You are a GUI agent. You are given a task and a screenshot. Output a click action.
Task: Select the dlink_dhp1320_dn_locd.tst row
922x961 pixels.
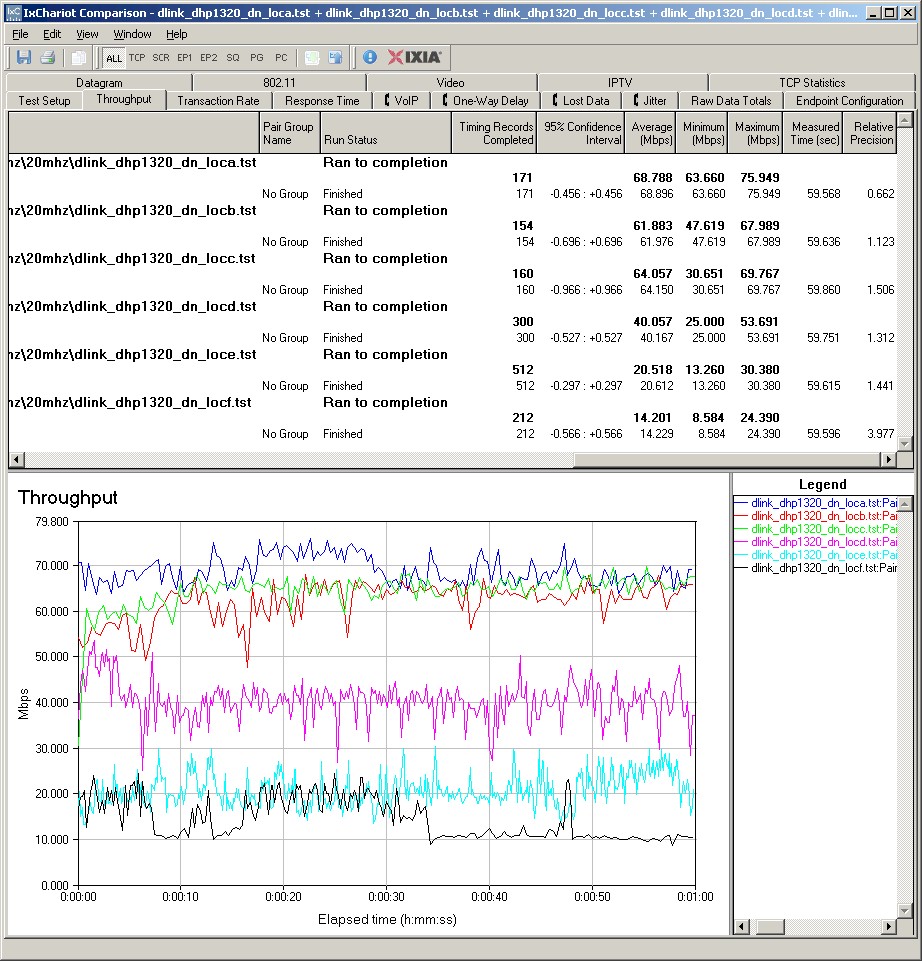(x=452, y=306)
